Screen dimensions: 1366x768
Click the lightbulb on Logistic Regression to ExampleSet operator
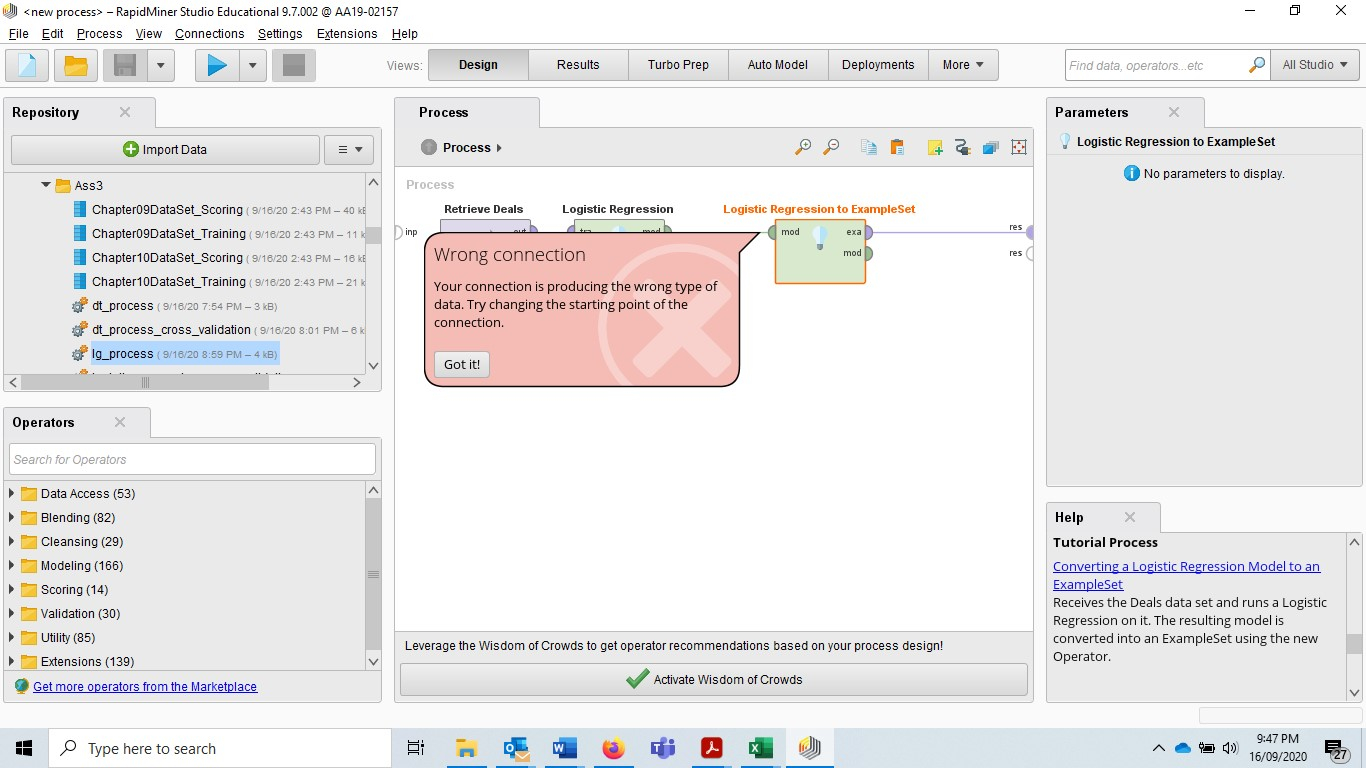click(820, 237)
